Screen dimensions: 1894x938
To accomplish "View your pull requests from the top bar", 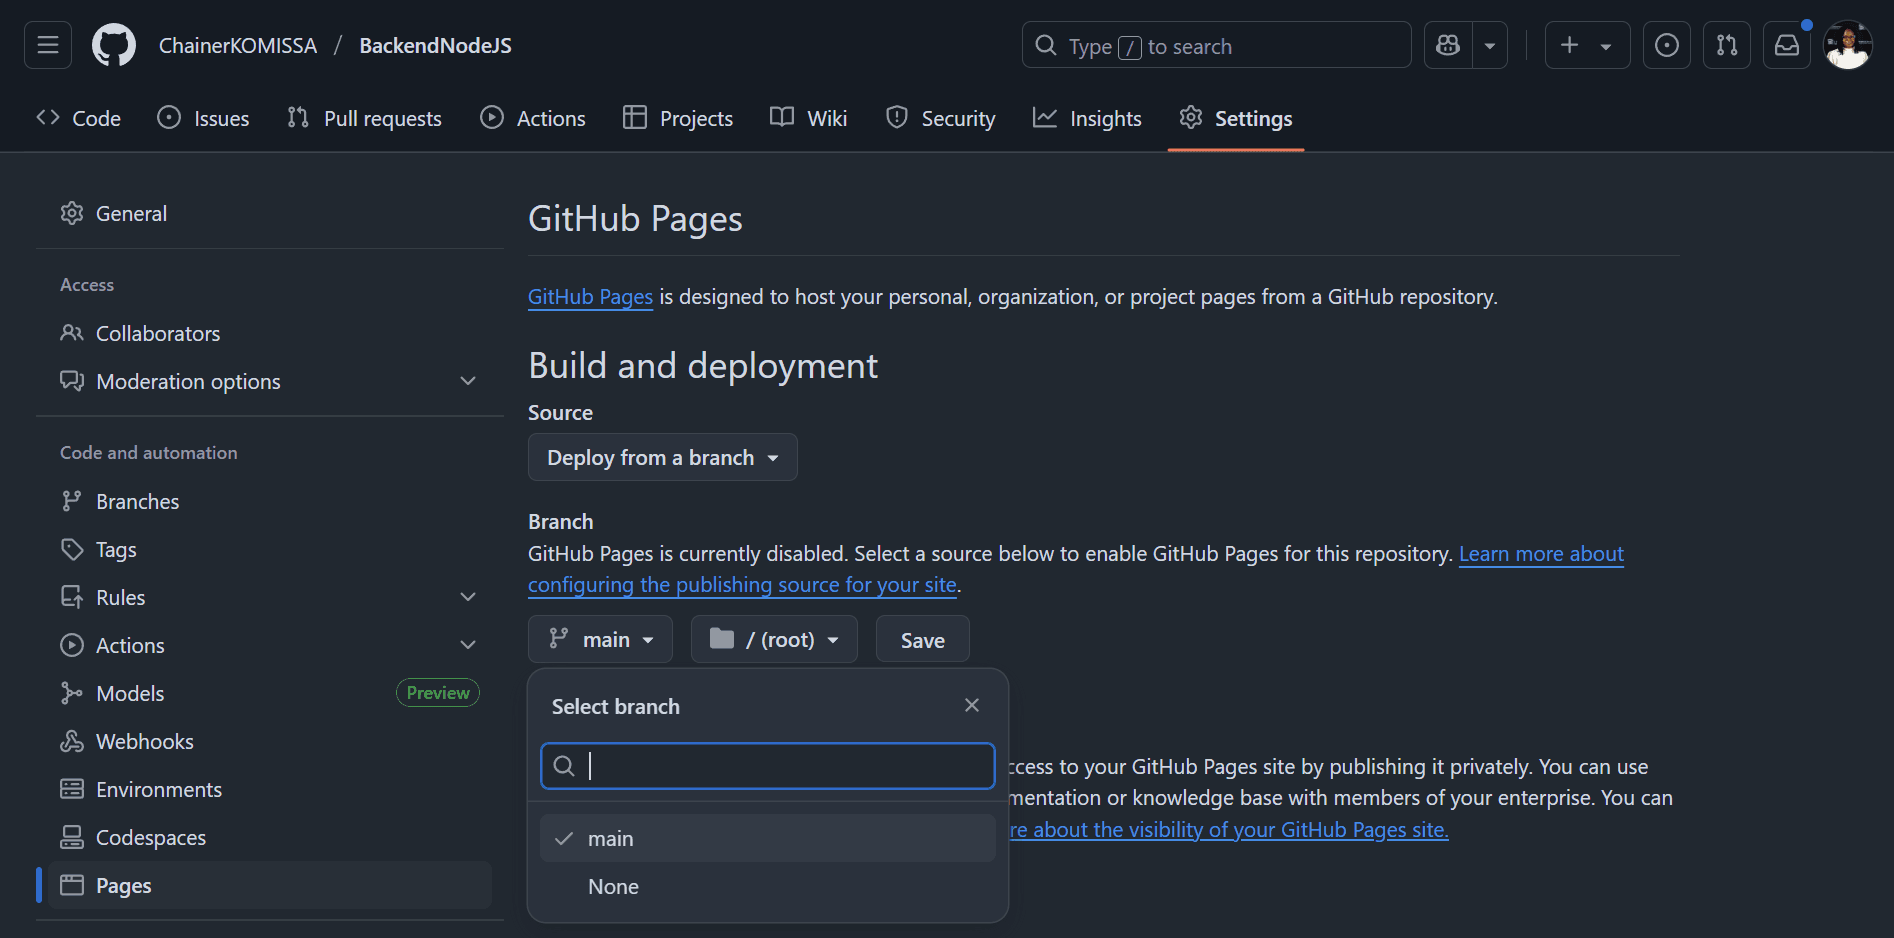I will 1727,44.
